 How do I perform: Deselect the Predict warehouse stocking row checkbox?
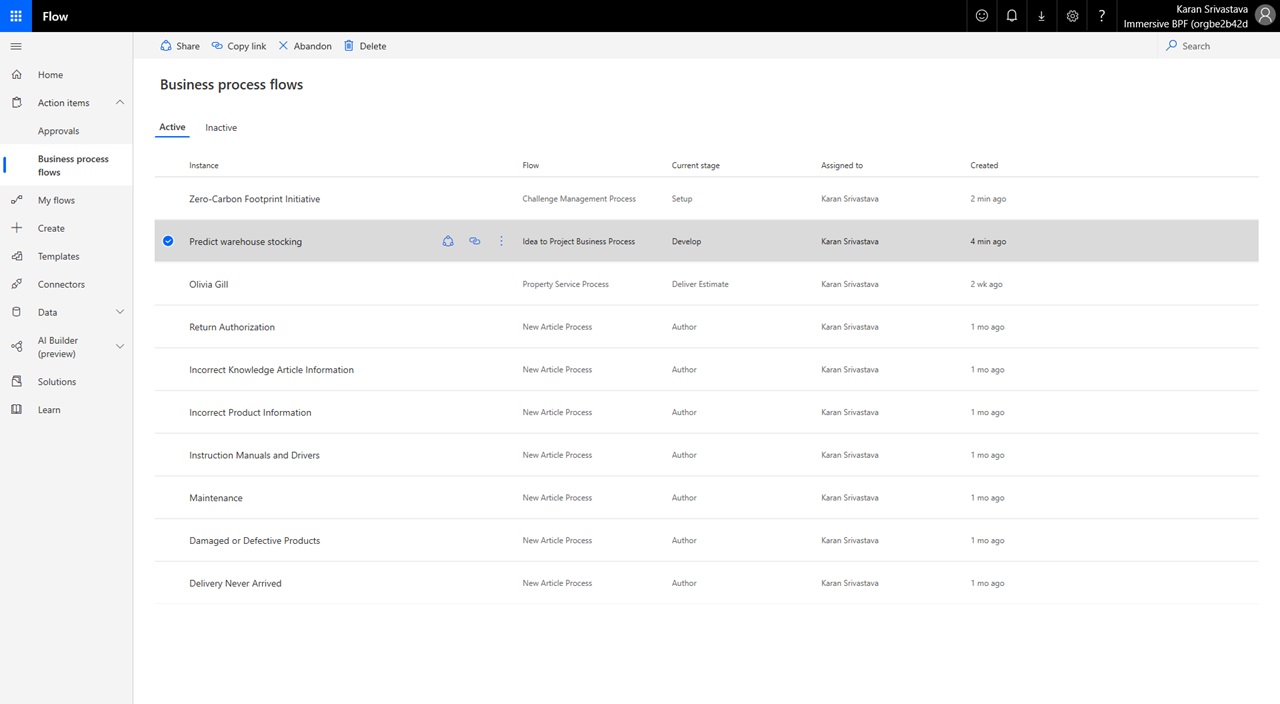point(168,241)
